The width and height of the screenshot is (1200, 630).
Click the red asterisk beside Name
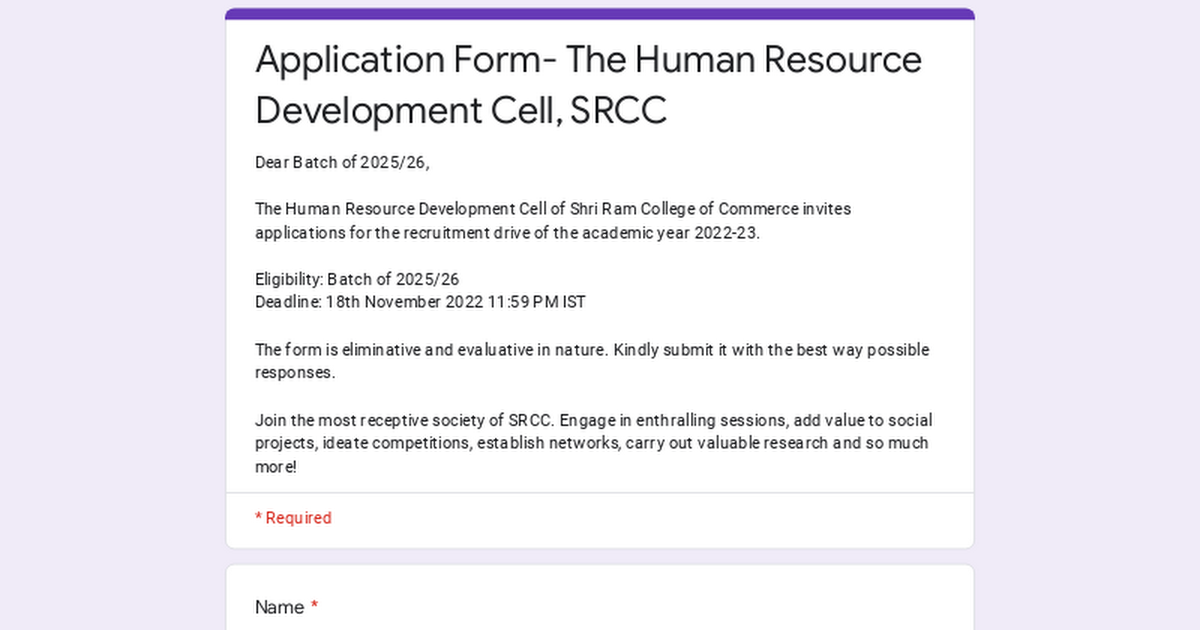click(315, 607)
